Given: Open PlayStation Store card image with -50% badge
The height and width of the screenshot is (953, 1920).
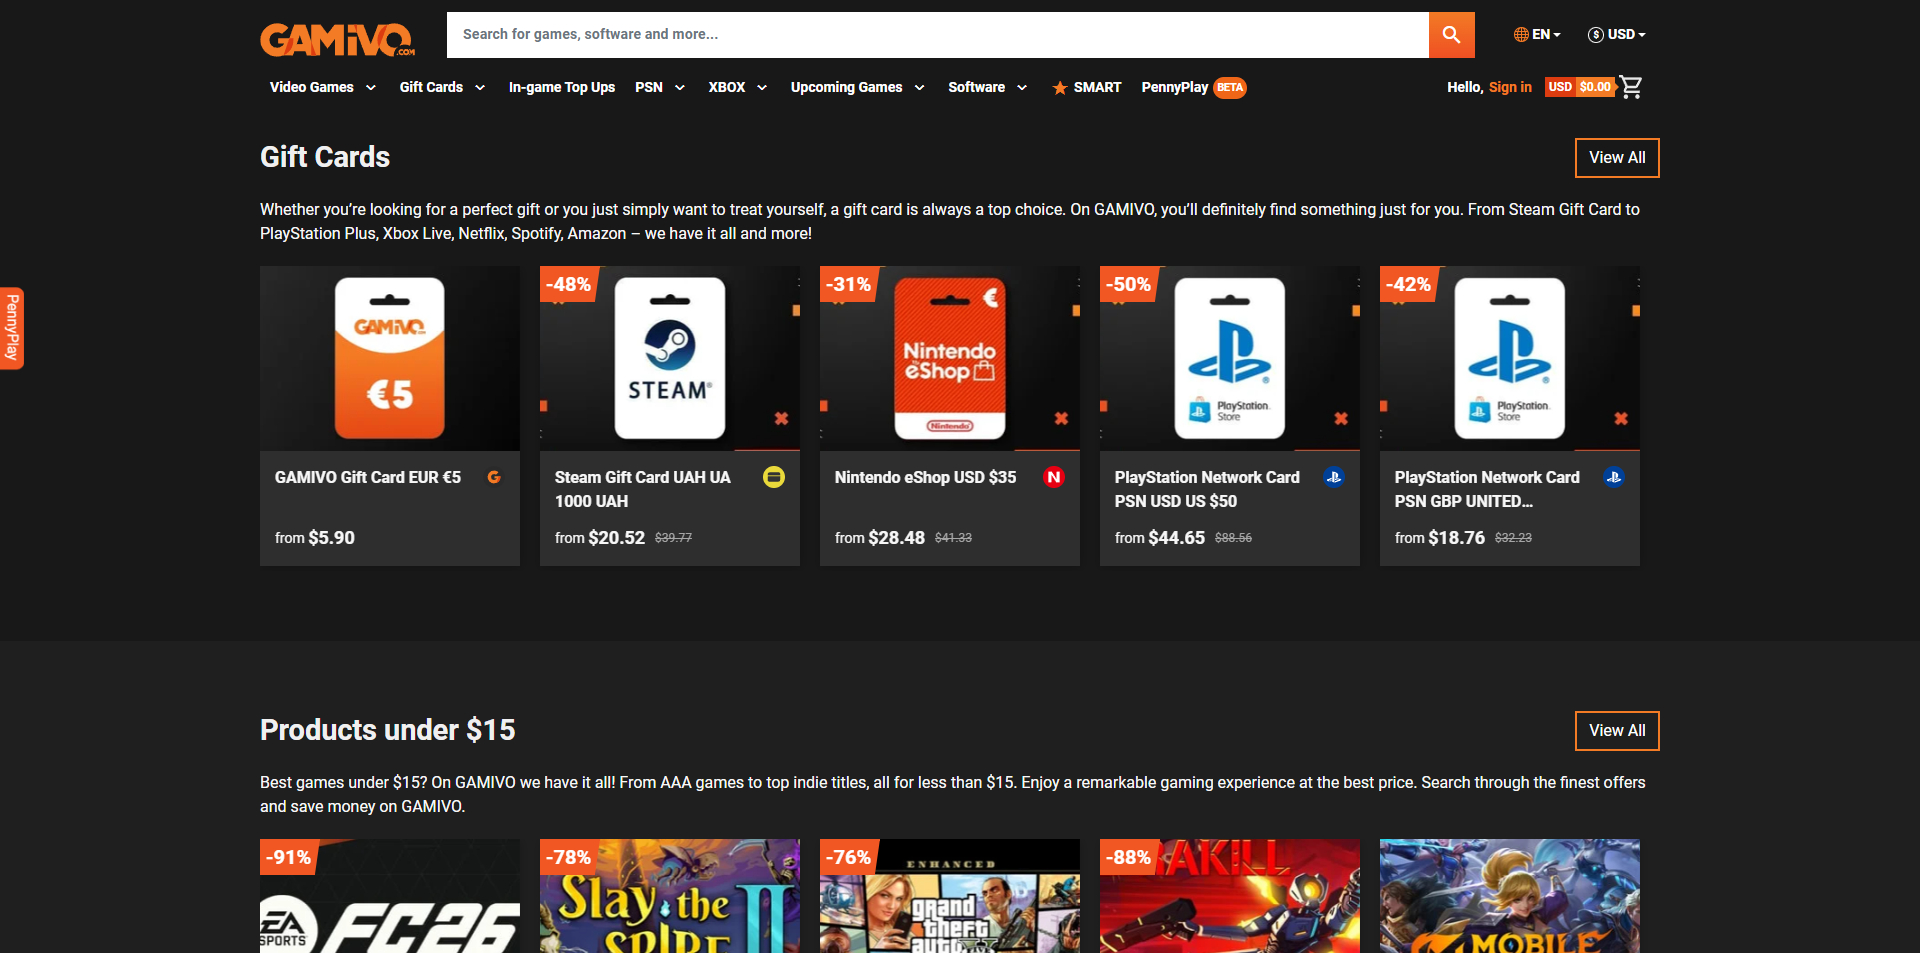Looking at the screenshot, I should click(x=1230, y=358).
